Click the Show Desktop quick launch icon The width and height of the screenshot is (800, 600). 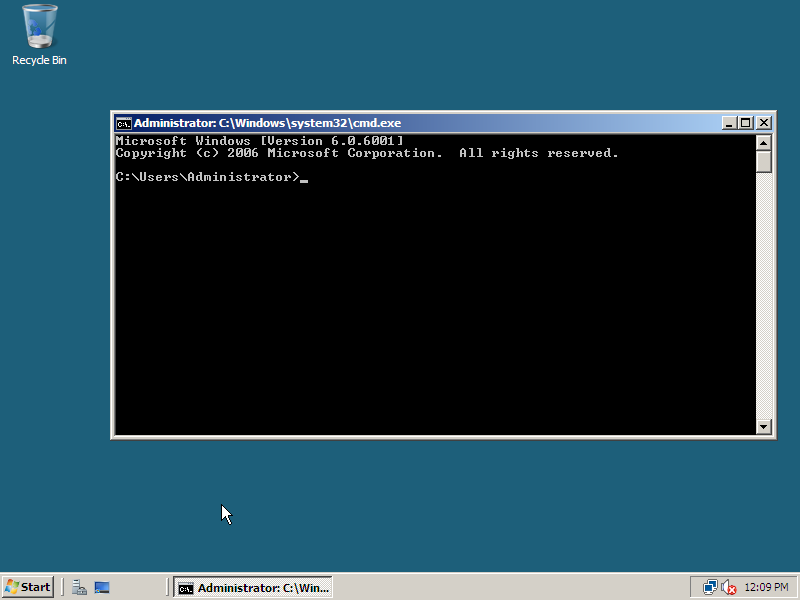(x=102, y=587)
